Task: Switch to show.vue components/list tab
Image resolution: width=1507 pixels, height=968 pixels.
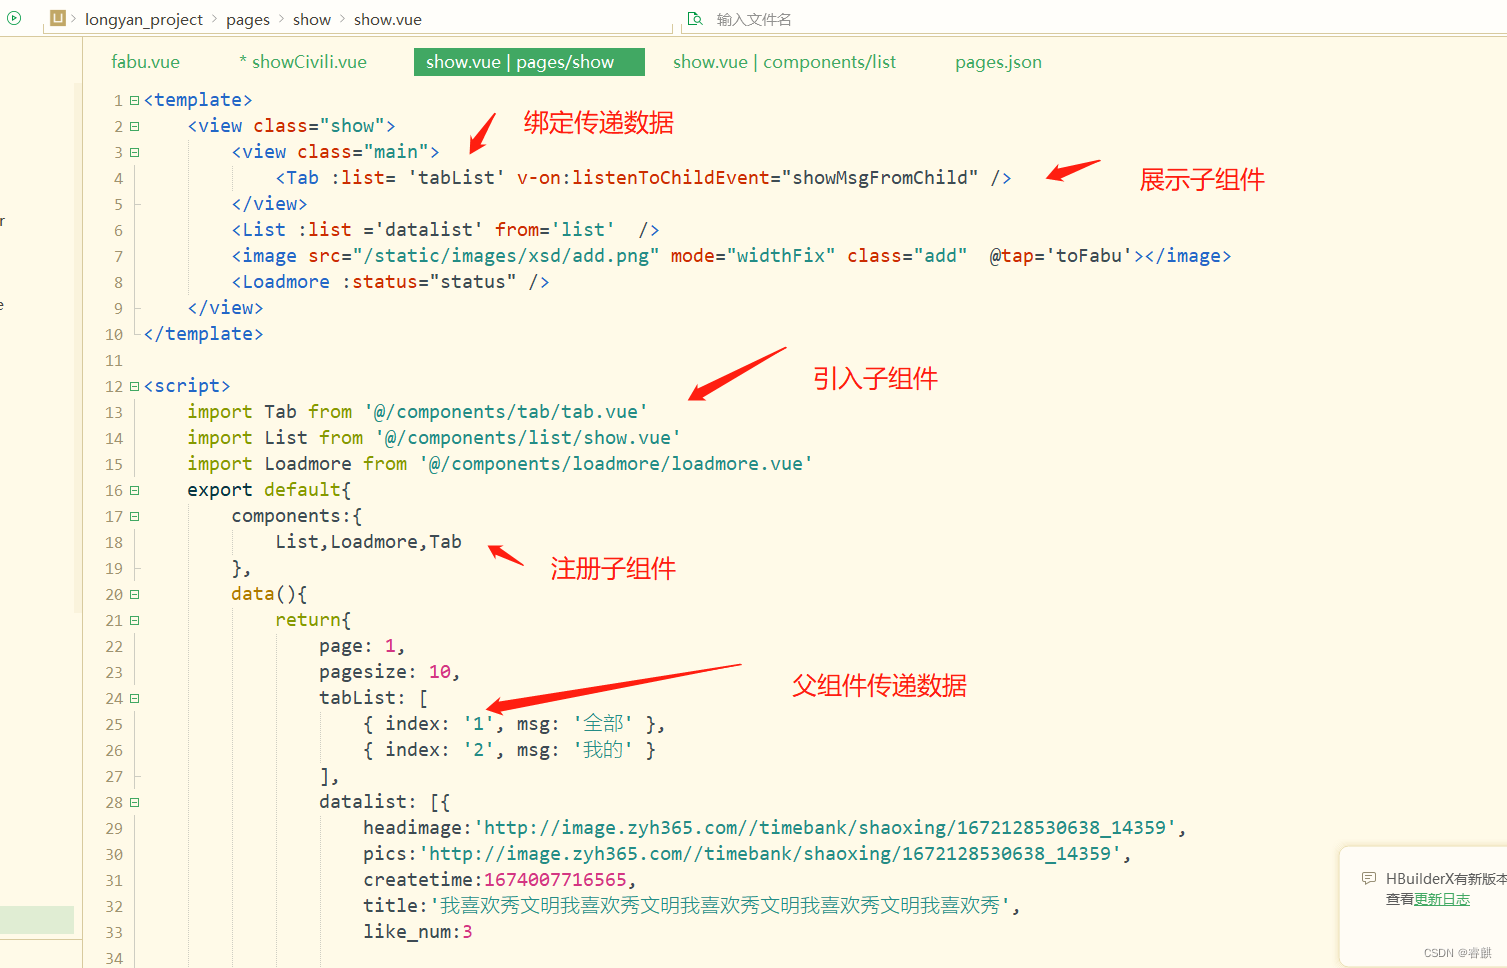Action: [784, 62]
